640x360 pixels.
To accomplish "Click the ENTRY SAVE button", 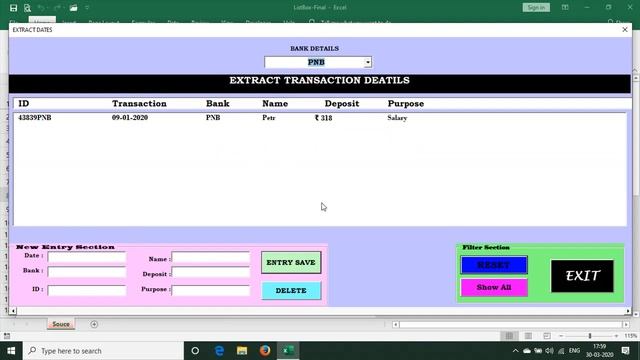I will (291, 262).
